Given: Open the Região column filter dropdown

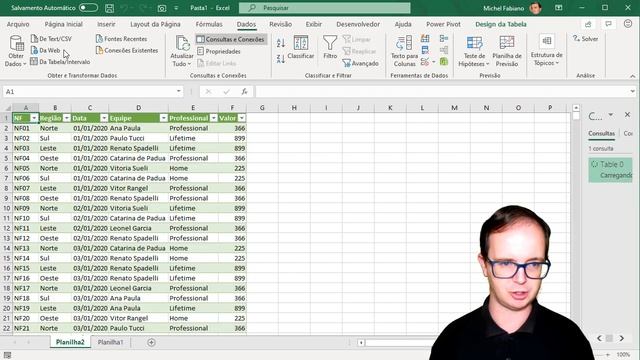Looking at the screenshot, I should point(67,118).
